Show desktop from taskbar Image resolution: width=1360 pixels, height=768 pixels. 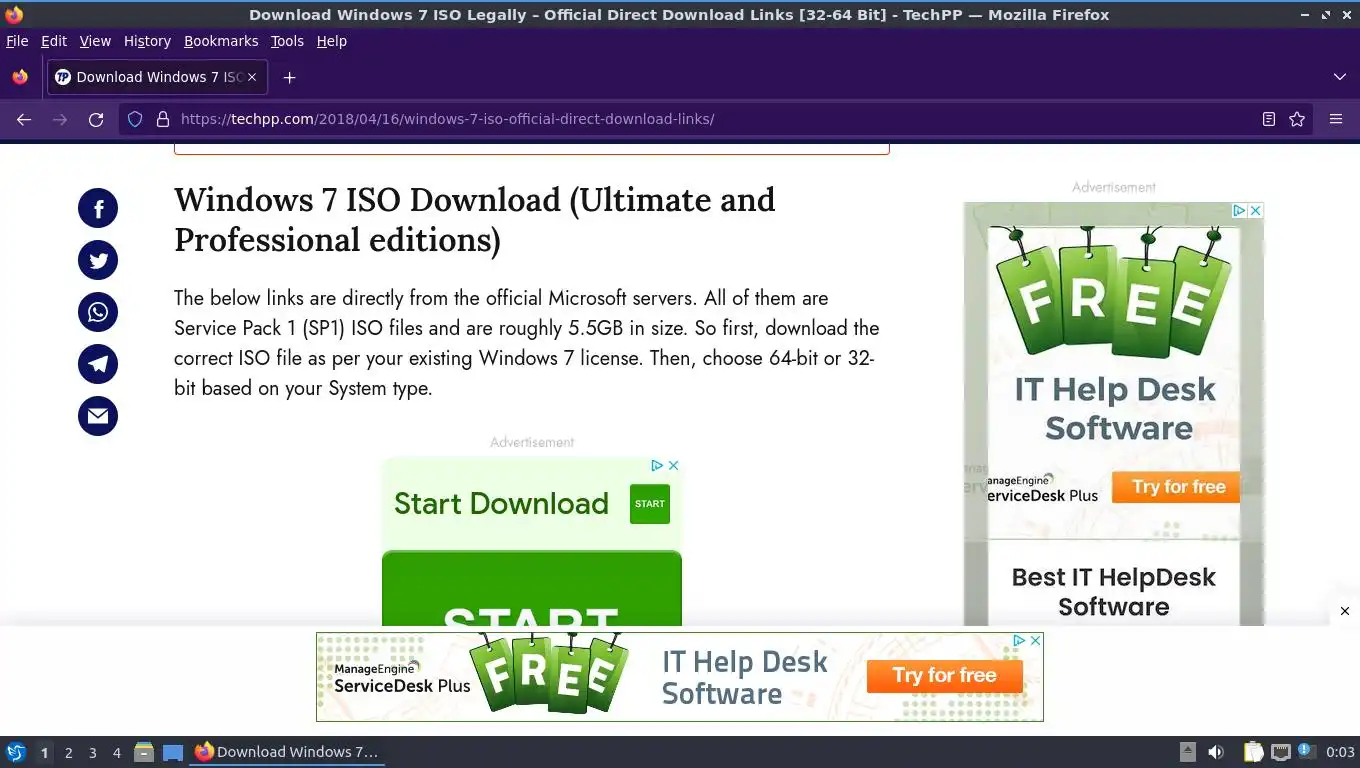[173, 752]
